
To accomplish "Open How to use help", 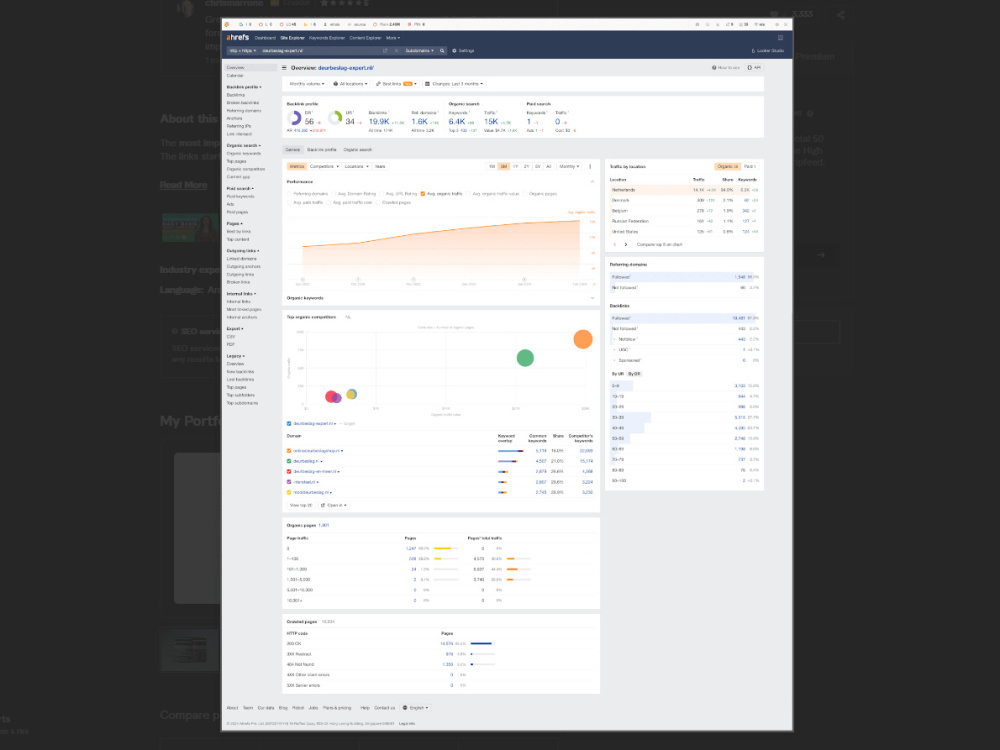I will (x=726, y=68).
